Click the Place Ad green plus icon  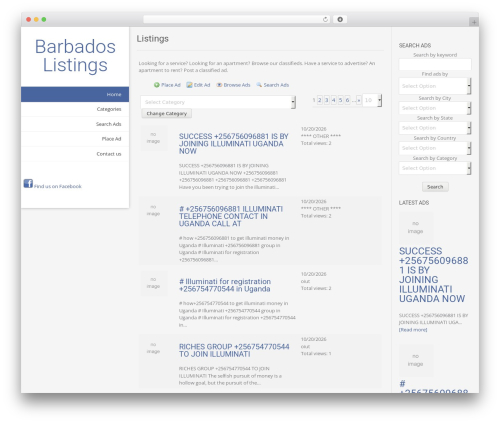pos(157,85)
